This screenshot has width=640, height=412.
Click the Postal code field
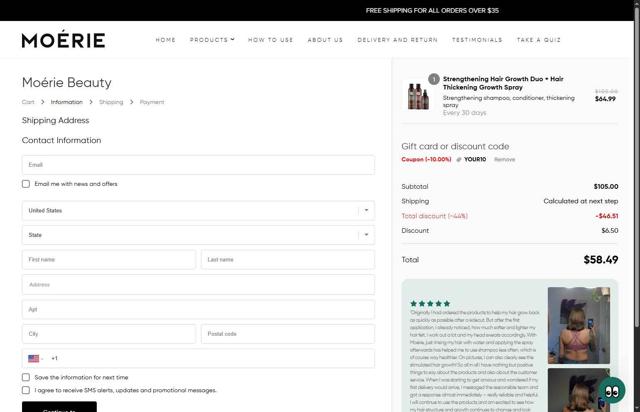pos(288,334)
